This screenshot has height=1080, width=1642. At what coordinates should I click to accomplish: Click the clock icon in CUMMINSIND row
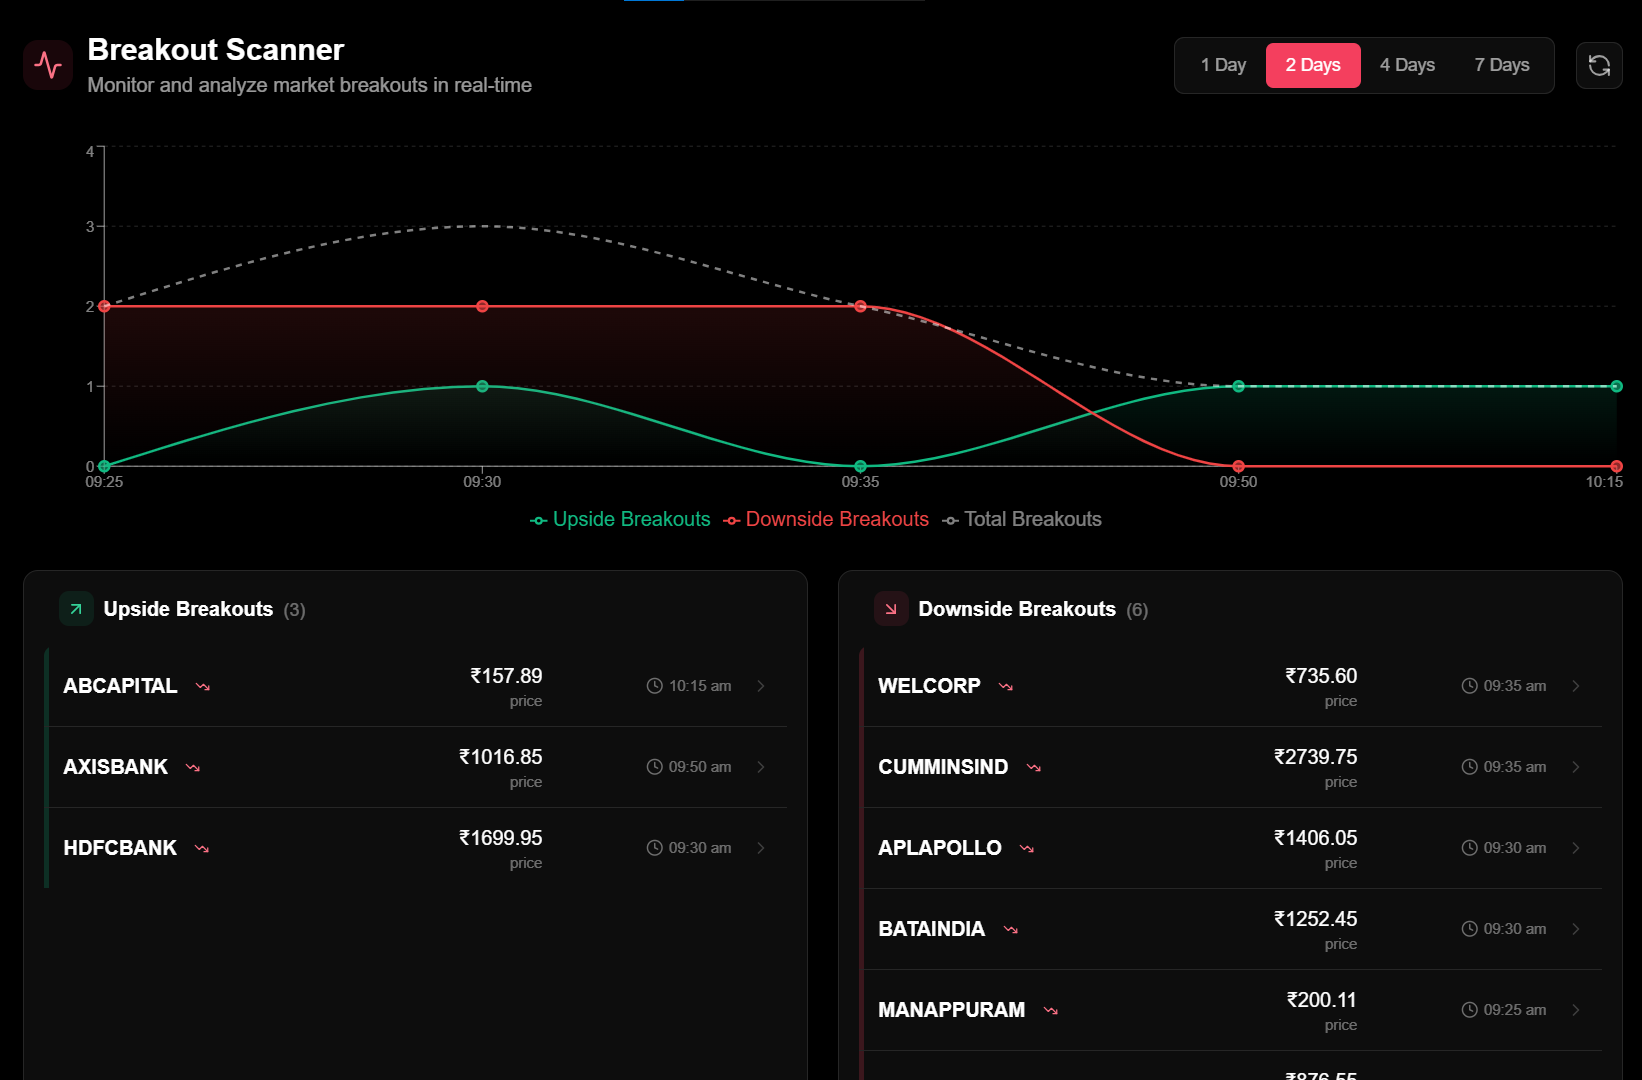[x=1470, y=767]
